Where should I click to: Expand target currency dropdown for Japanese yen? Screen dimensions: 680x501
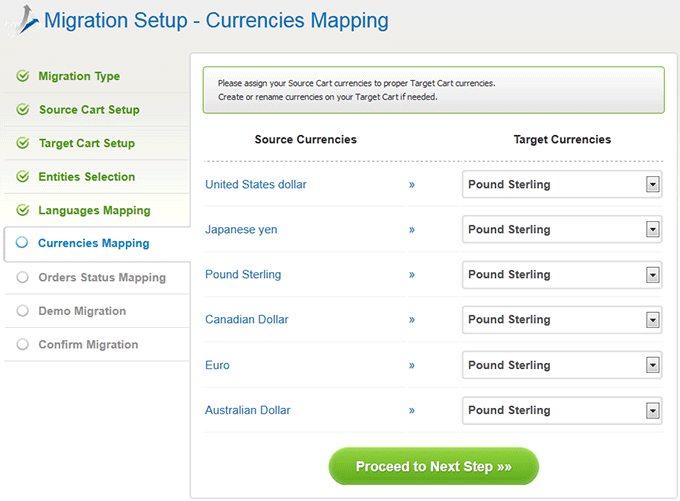coord(562,229)
